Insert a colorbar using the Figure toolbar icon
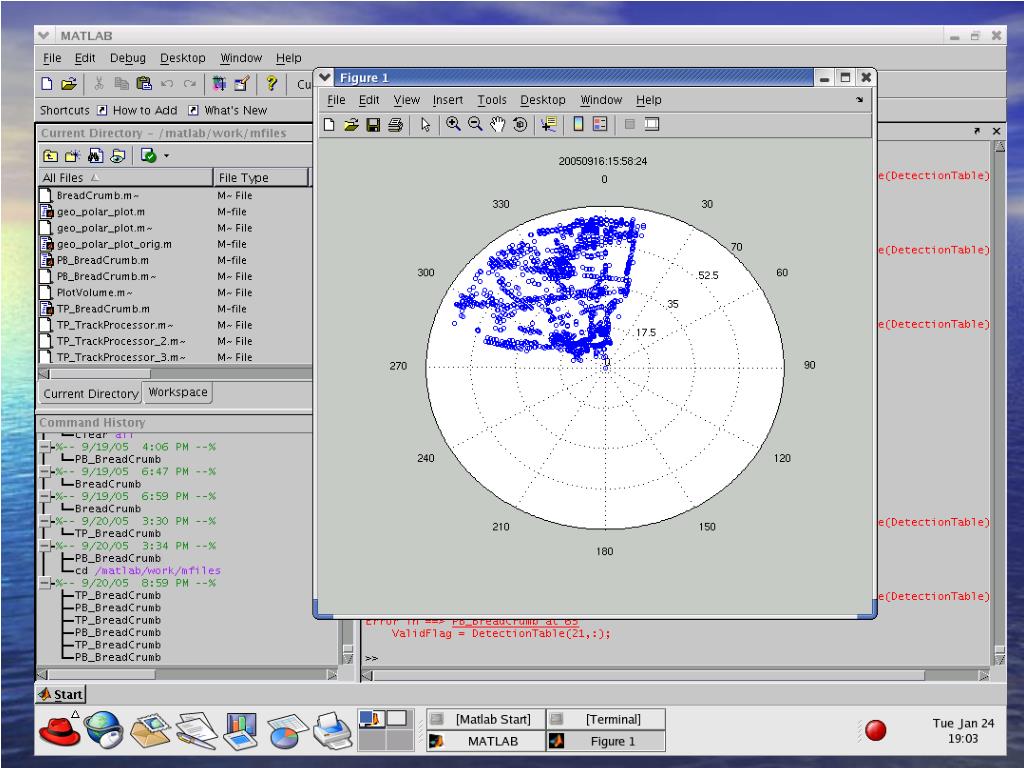The height and width of the screenshot is (768, 1024). coord(578,123)
